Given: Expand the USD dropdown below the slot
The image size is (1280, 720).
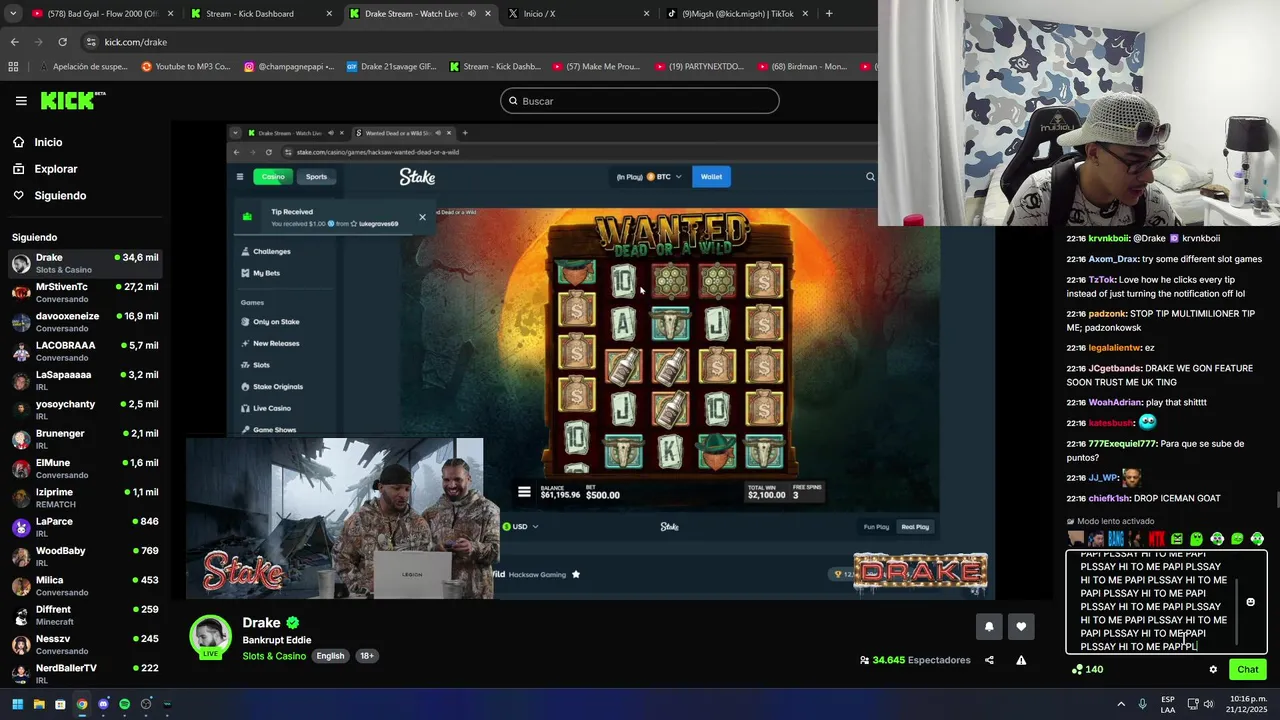Looking at the screenshot, I should (520, 527).
